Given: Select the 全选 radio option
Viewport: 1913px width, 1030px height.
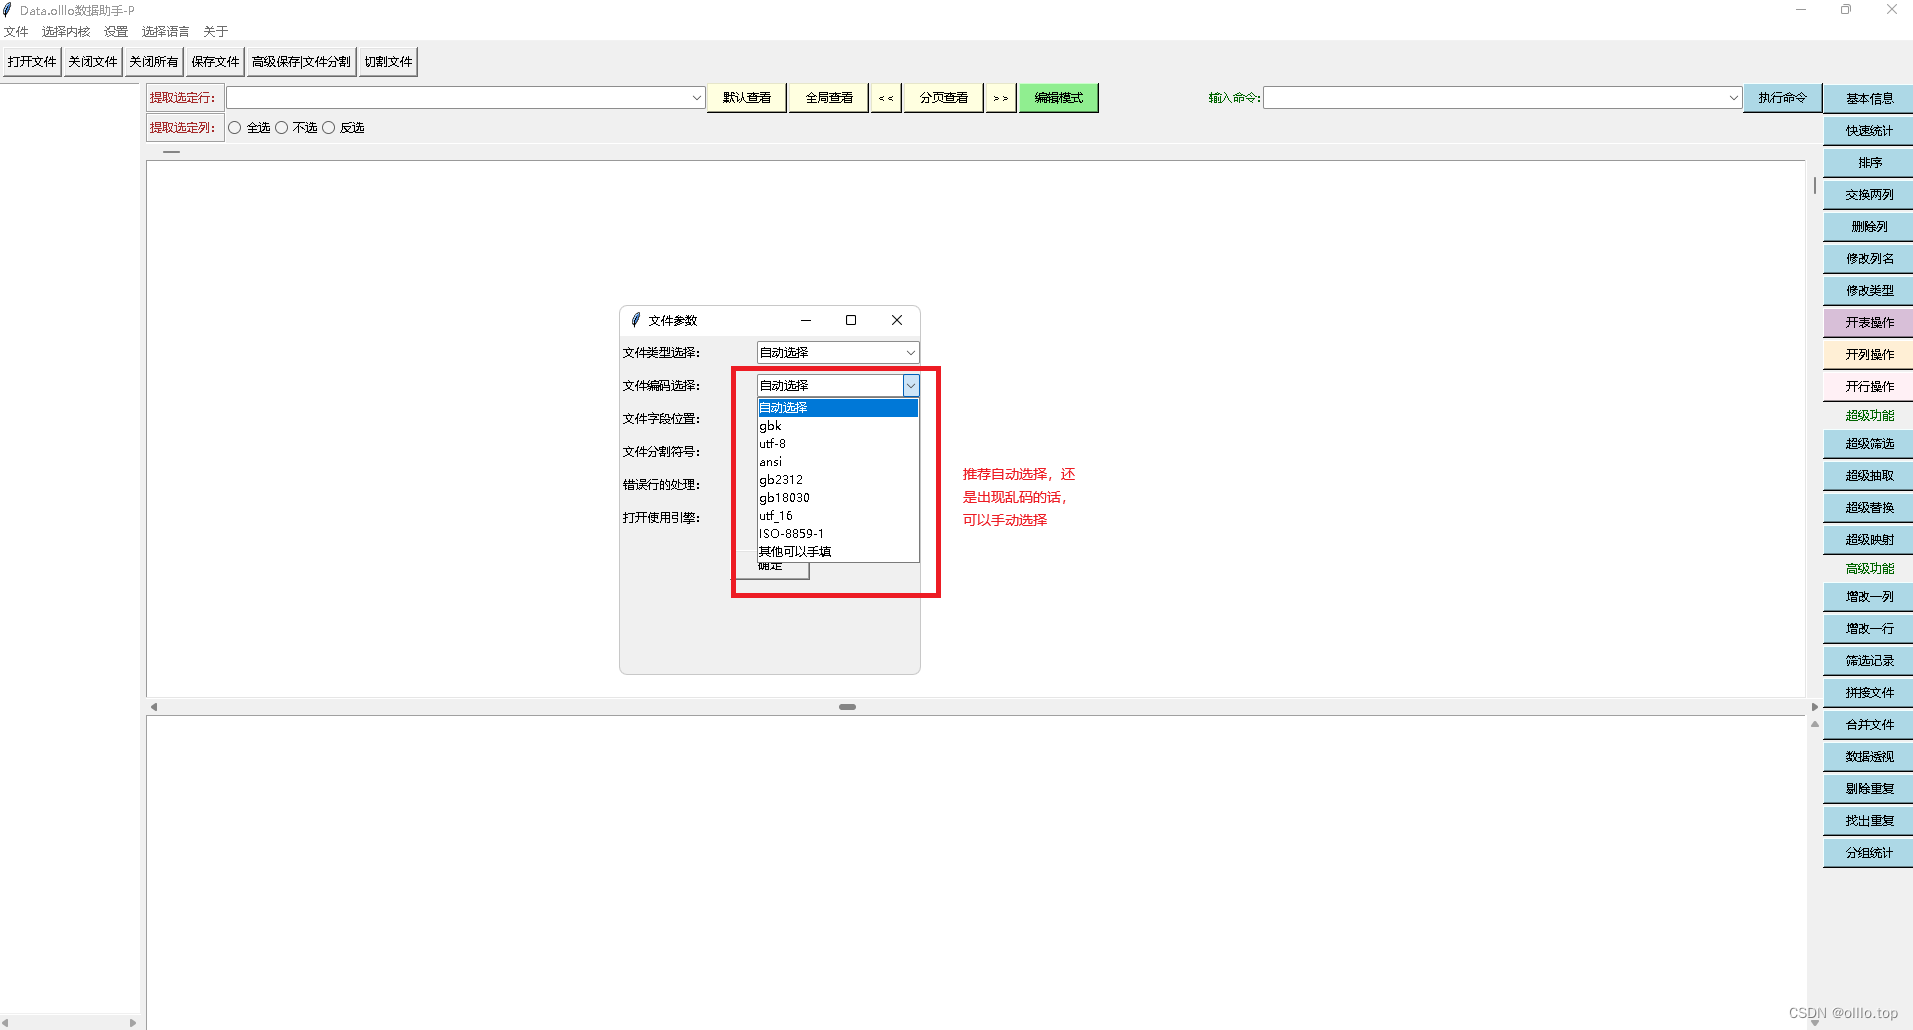Looking at the screenshot, I should coord(234,127).
